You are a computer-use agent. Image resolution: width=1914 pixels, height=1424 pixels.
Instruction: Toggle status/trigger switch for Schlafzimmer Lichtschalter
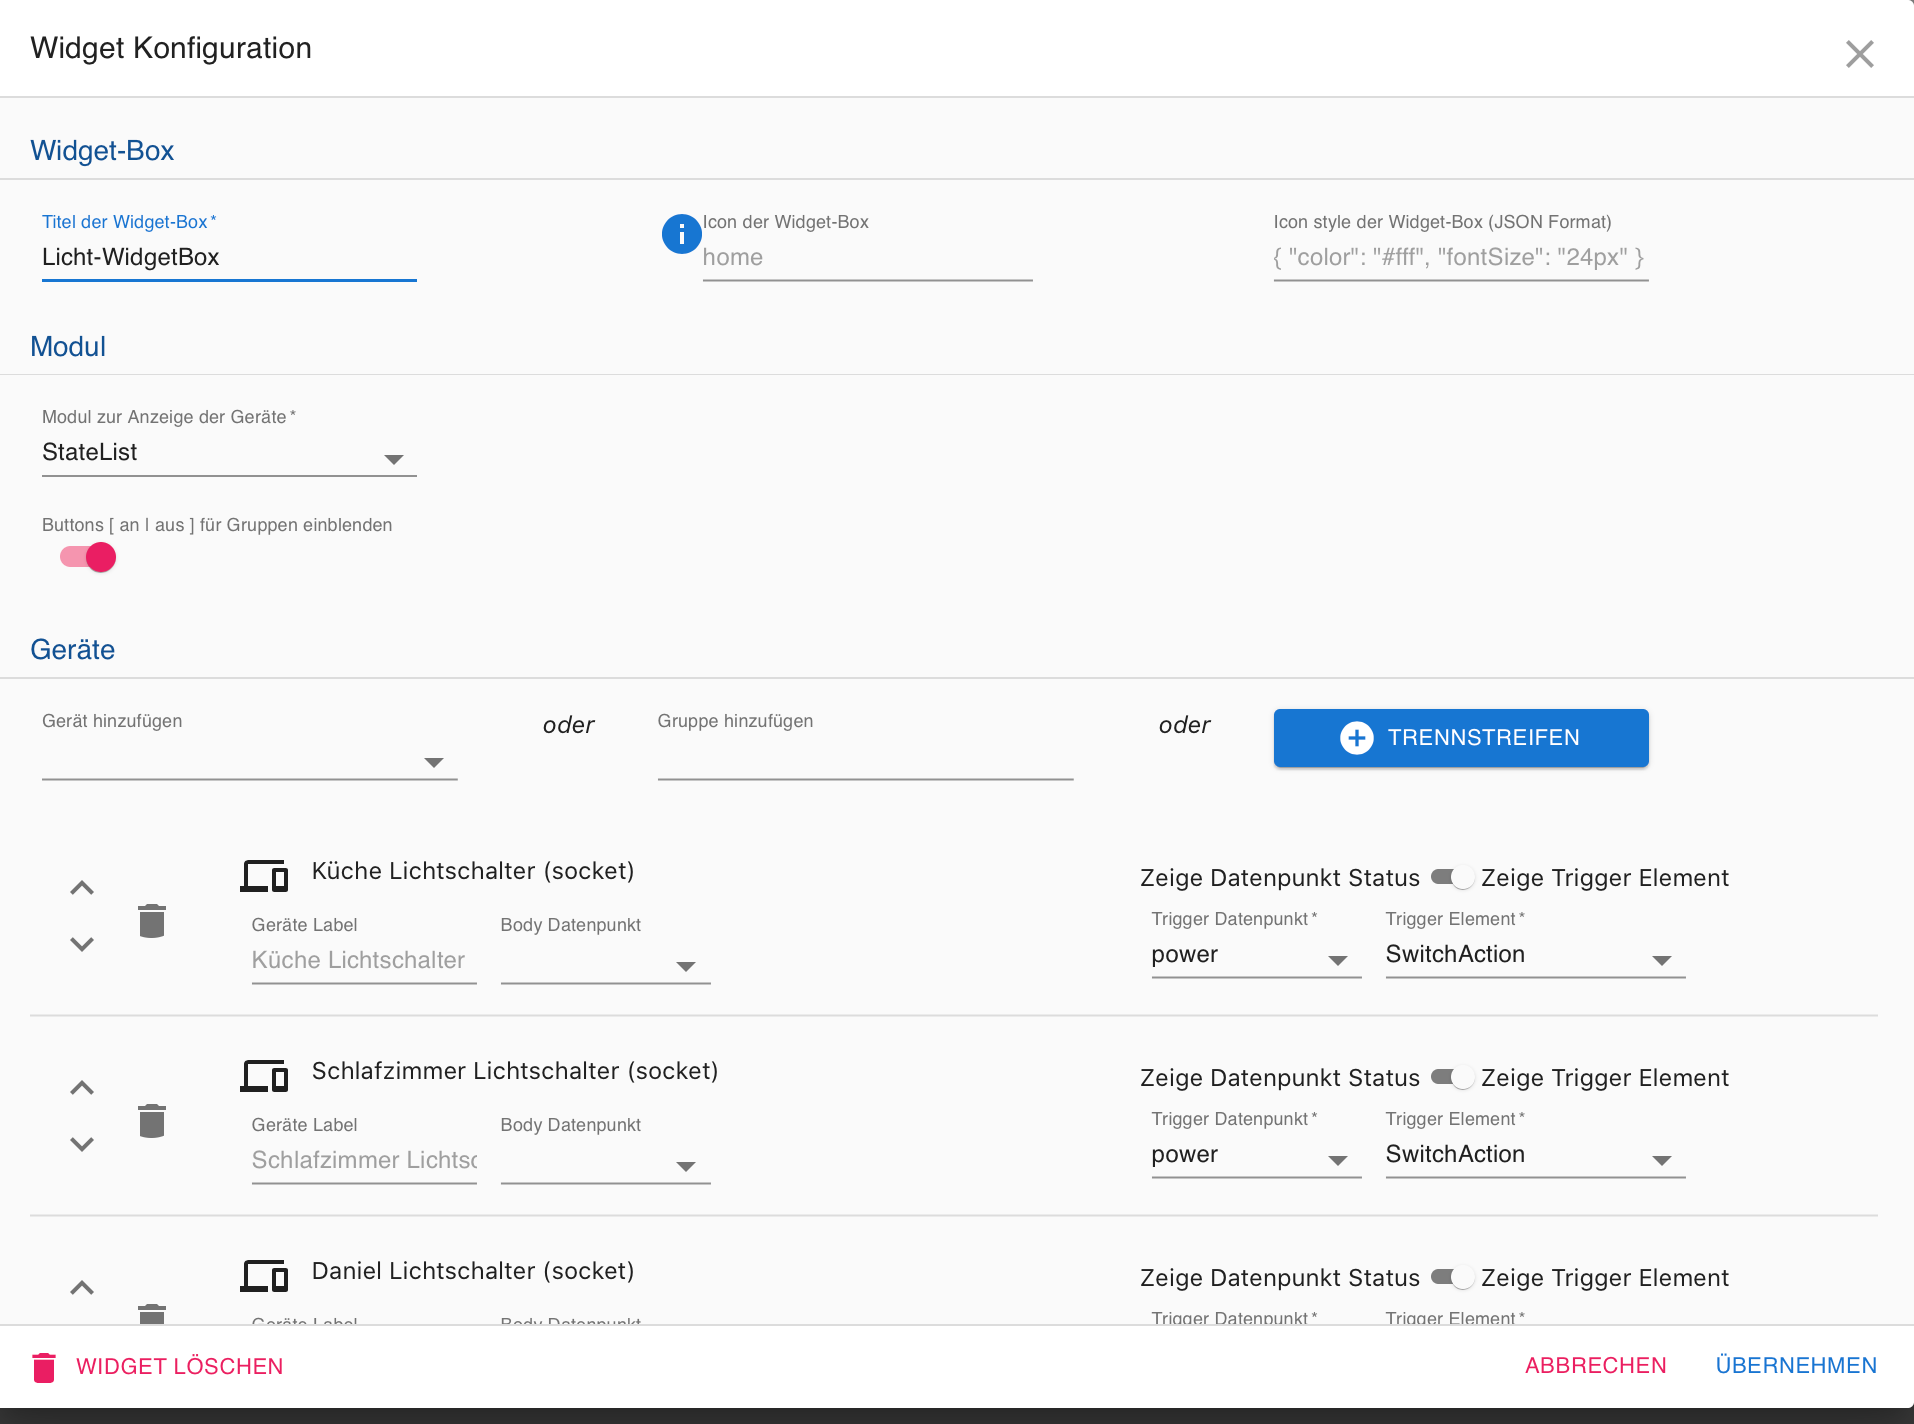[x=1451, y=1078]
